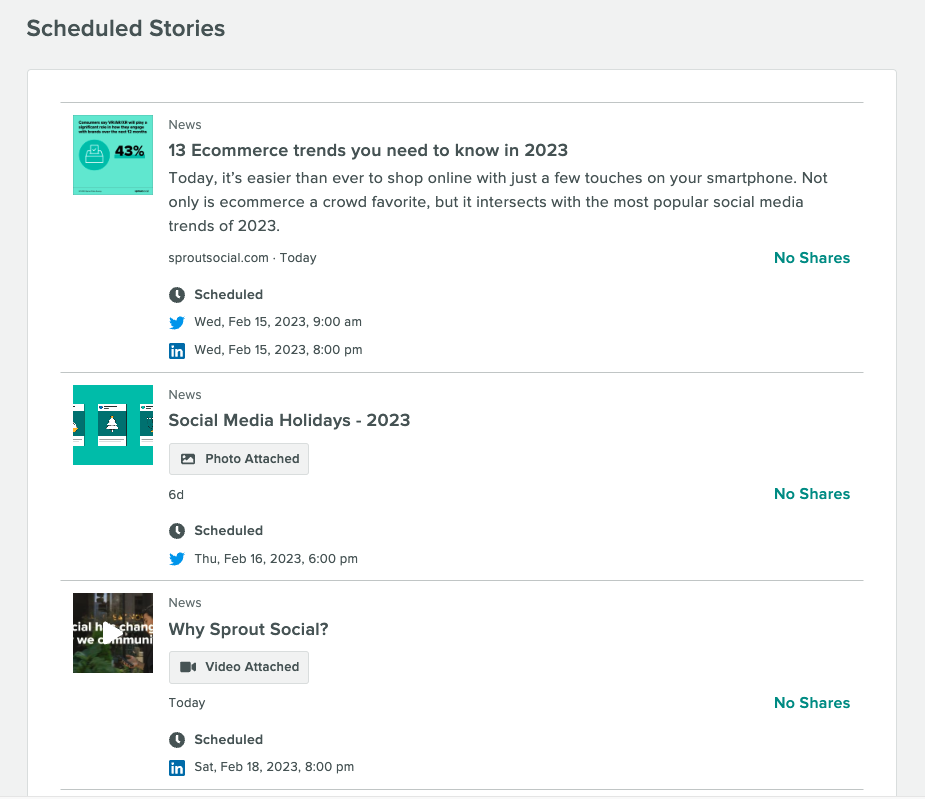Open the Why Sprout Social? title

point(248,629)
